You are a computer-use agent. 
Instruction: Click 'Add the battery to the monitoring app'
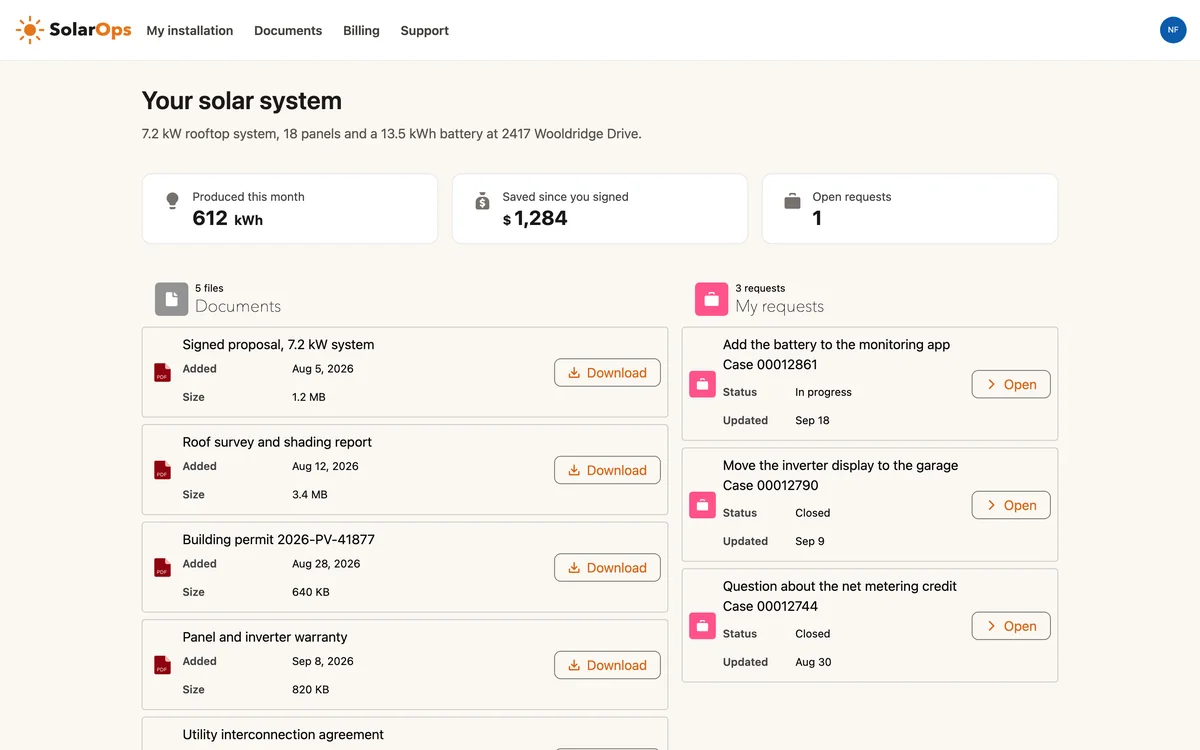(x=836, y=344)
